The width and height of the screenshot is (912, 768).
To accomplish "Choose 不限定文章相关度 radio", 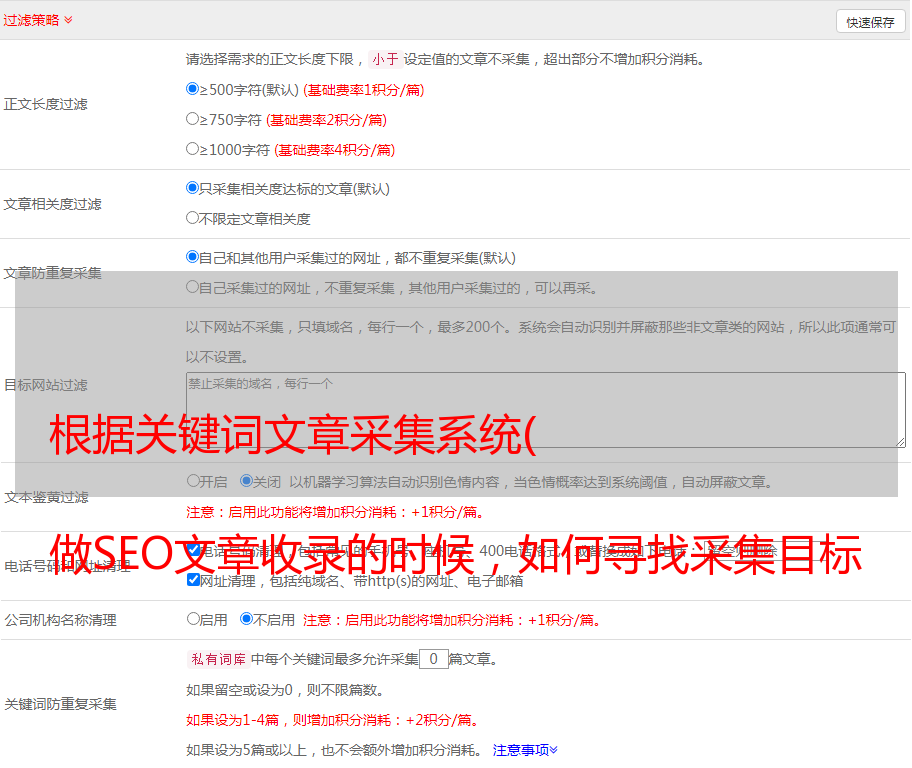I will pos(192,218).
